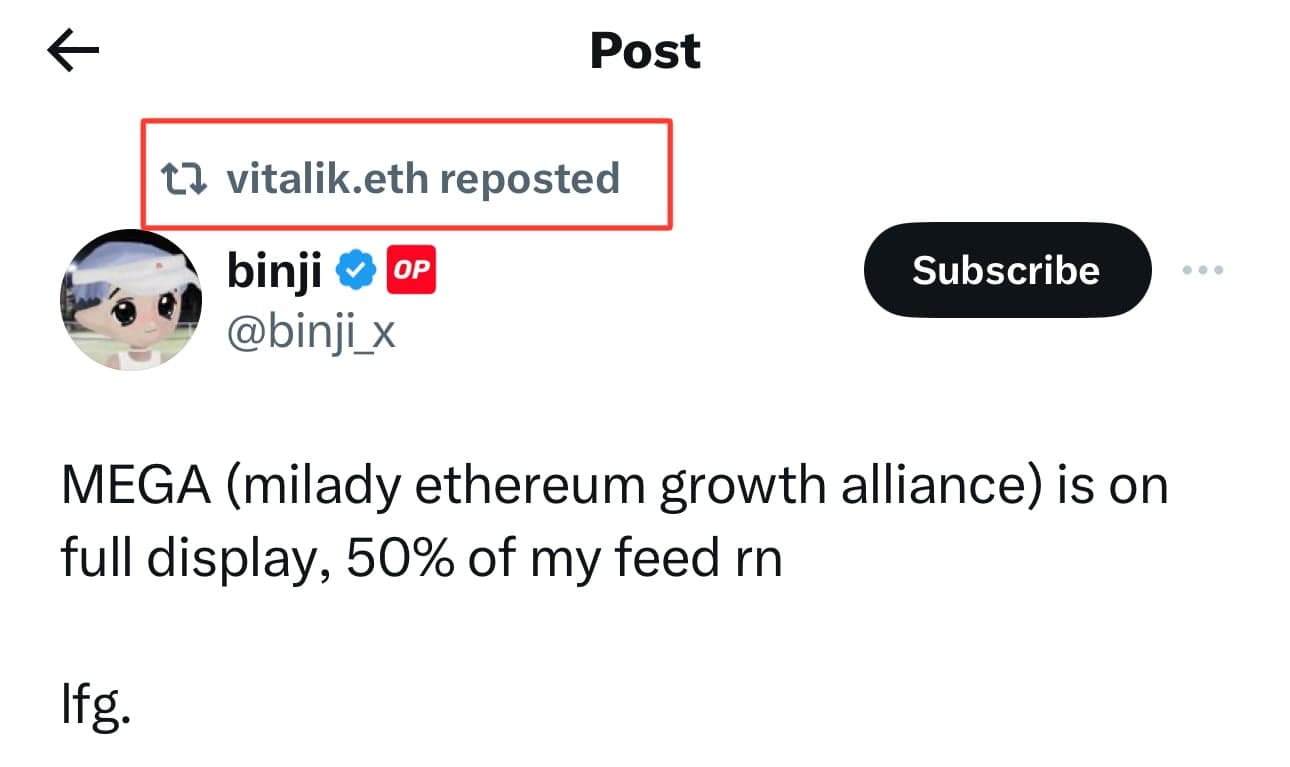Open vitalik.eth's profile via reposted label
The width and height of the screenshot is (1290, 767).
tap(424, 177)
